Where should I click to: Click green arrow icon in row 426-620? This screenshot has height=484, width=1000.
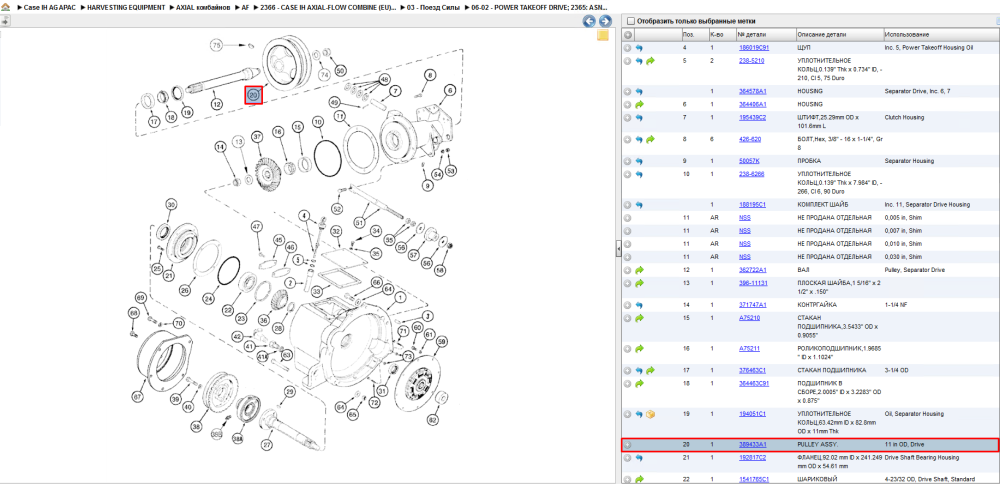coord(650,139)
